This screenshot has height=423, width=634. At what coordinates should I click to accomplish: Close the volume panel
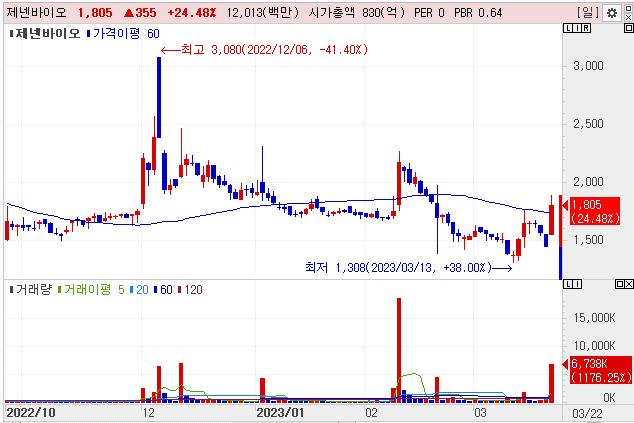pos(629,284)
